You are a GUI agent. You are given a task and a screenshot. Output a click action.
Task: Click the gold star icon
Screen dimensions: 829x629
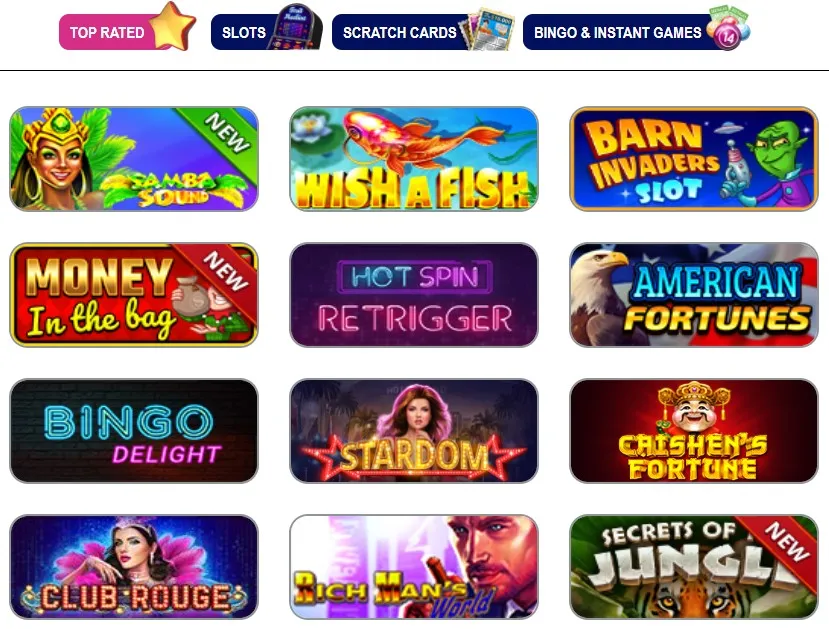(172, 26)
